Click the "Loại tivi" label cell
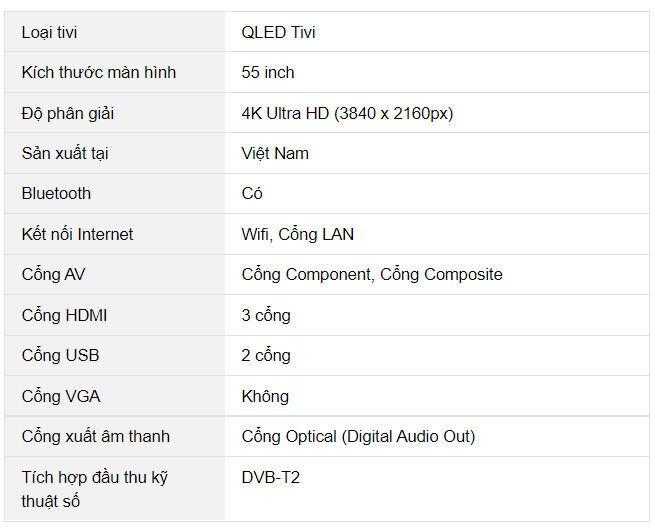Image resolution: width=655 pixels, height=532 pixels. (49, 32)
